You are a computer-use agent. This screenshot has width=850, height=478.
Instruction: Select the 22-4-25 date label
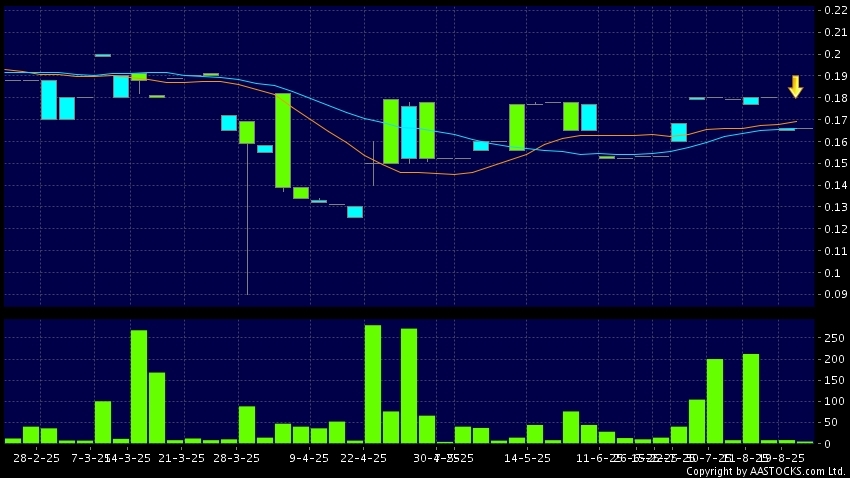pos(363,458)
